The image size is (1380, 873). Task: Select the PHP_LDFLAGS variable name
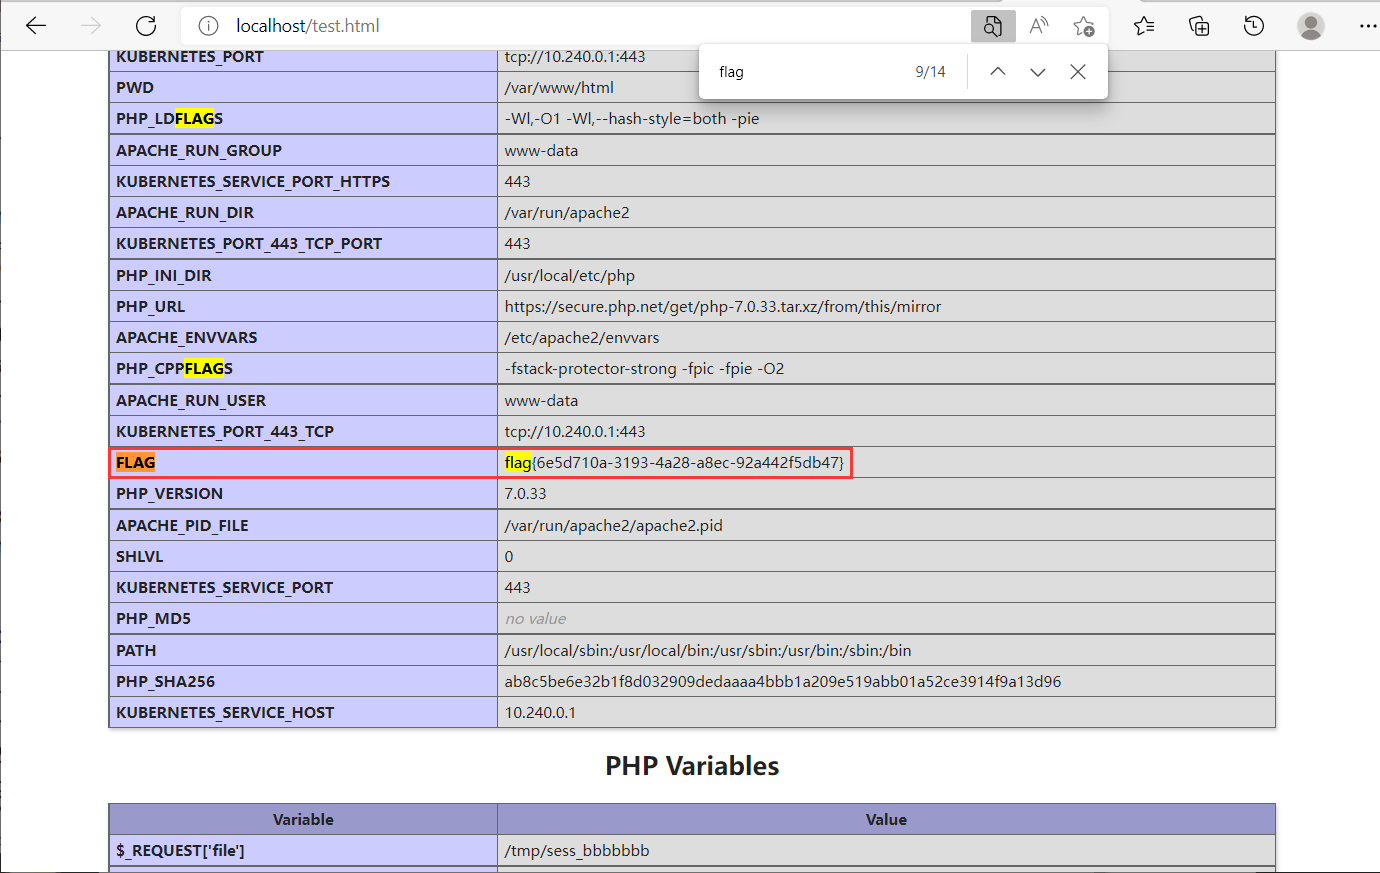(169, 119)
